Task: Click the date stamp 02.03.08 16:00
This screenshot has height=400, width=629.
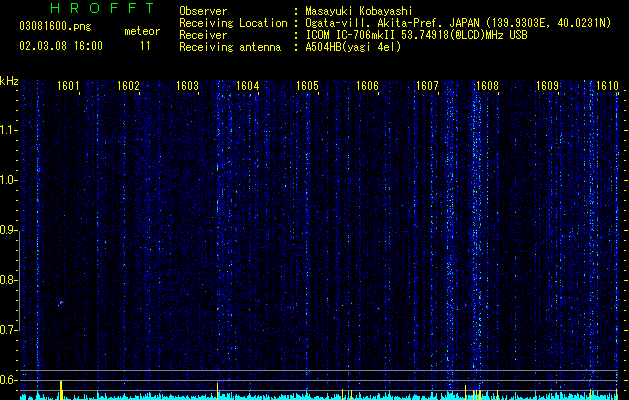Action: [x=61, y=46]
